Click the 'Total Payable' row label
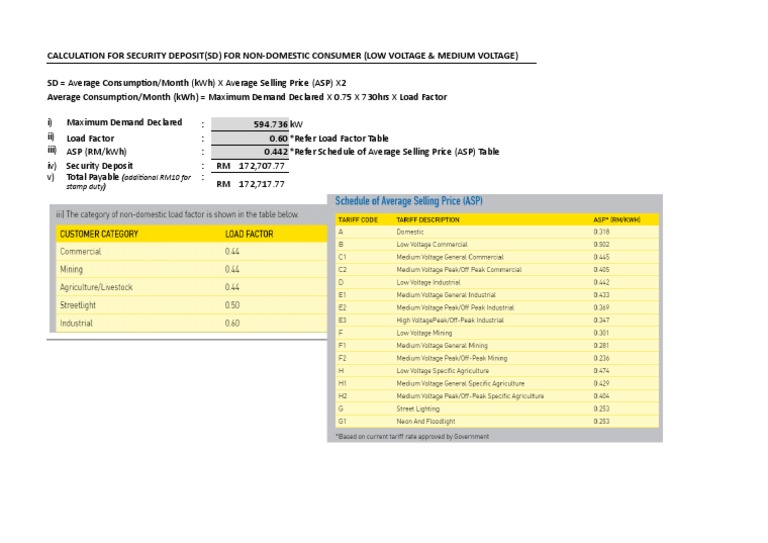This screenshot has width=768, height=543. (129, 181)
